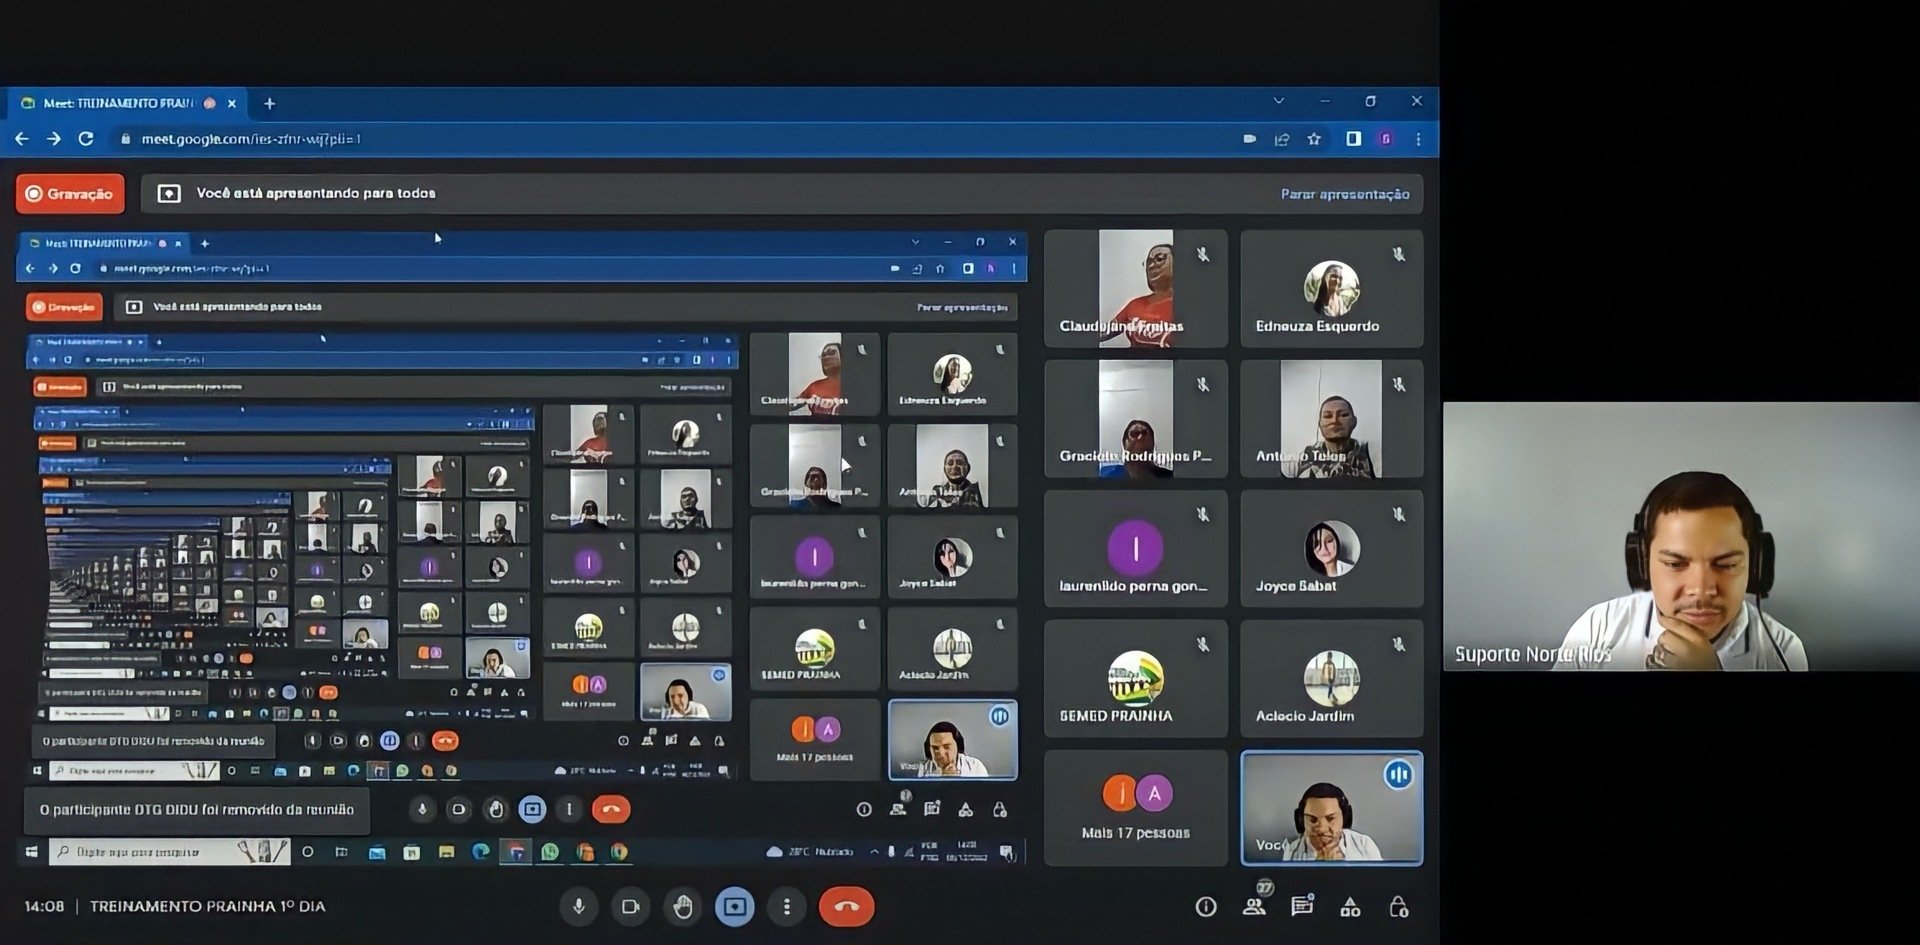Open Chrome three-dot menu
Image resolution: width=1920 pixels, height=945 pixels.
[1418, 139]
